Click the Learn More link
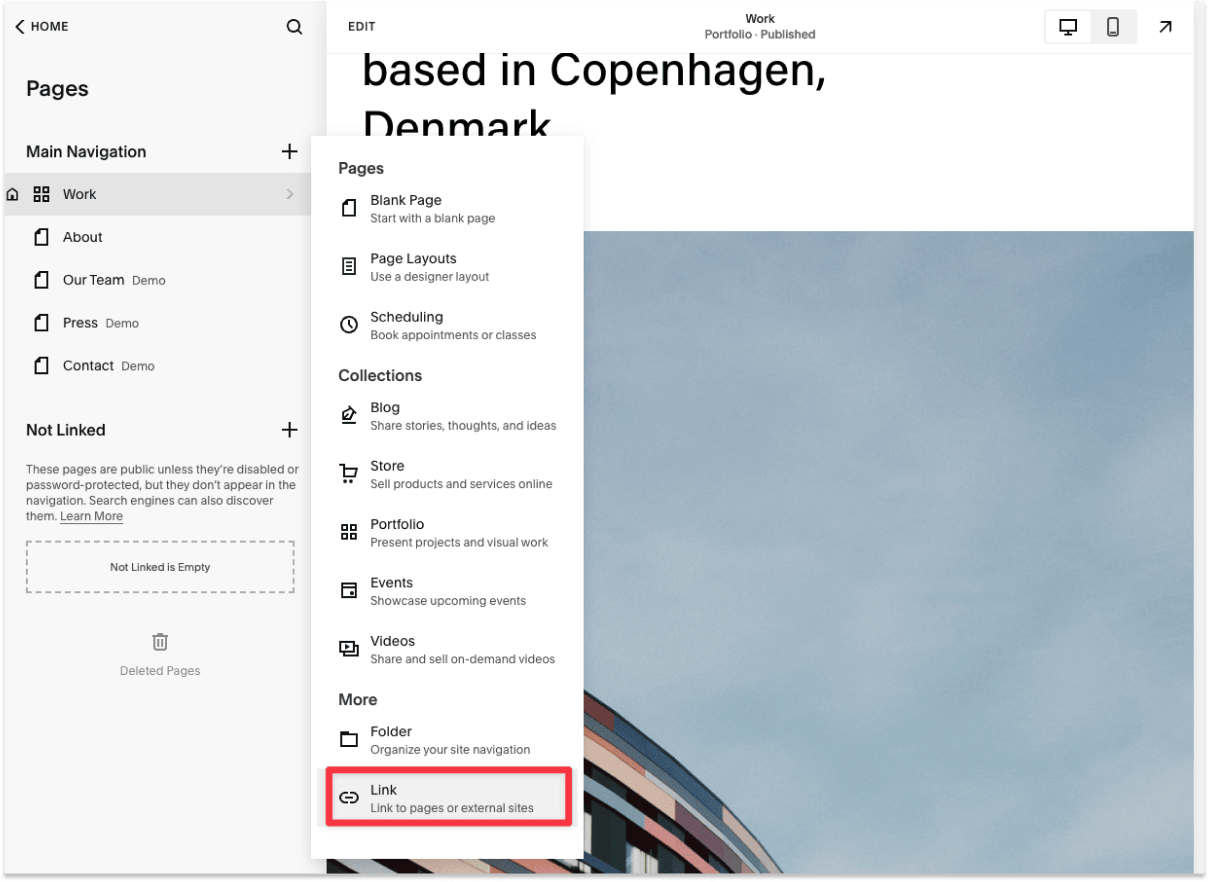 coord(91,516)
